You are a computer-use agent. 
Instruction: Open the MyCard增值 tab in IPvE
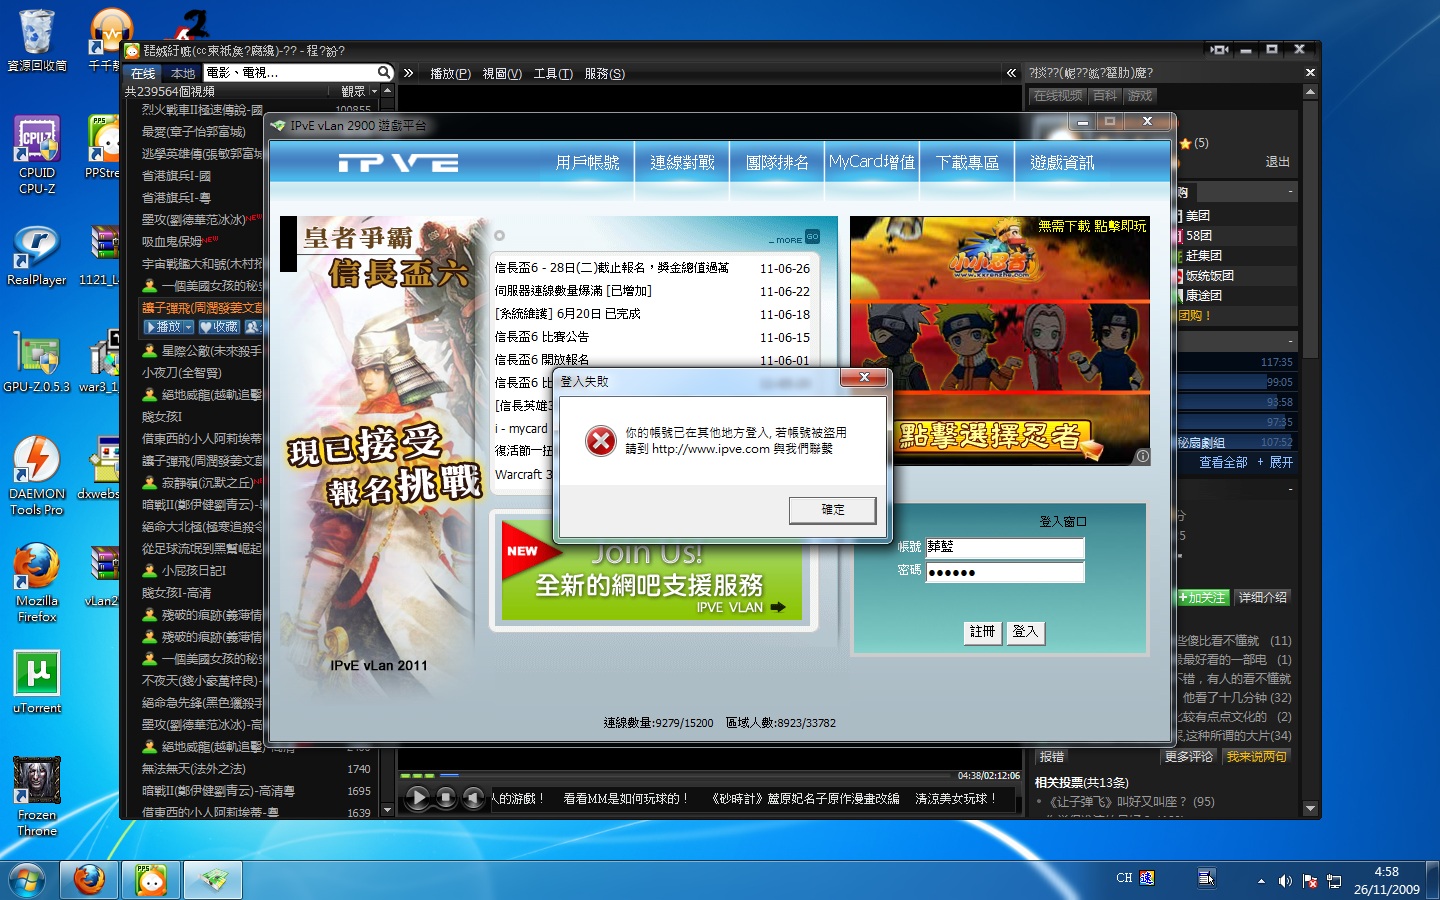point(872,162)
